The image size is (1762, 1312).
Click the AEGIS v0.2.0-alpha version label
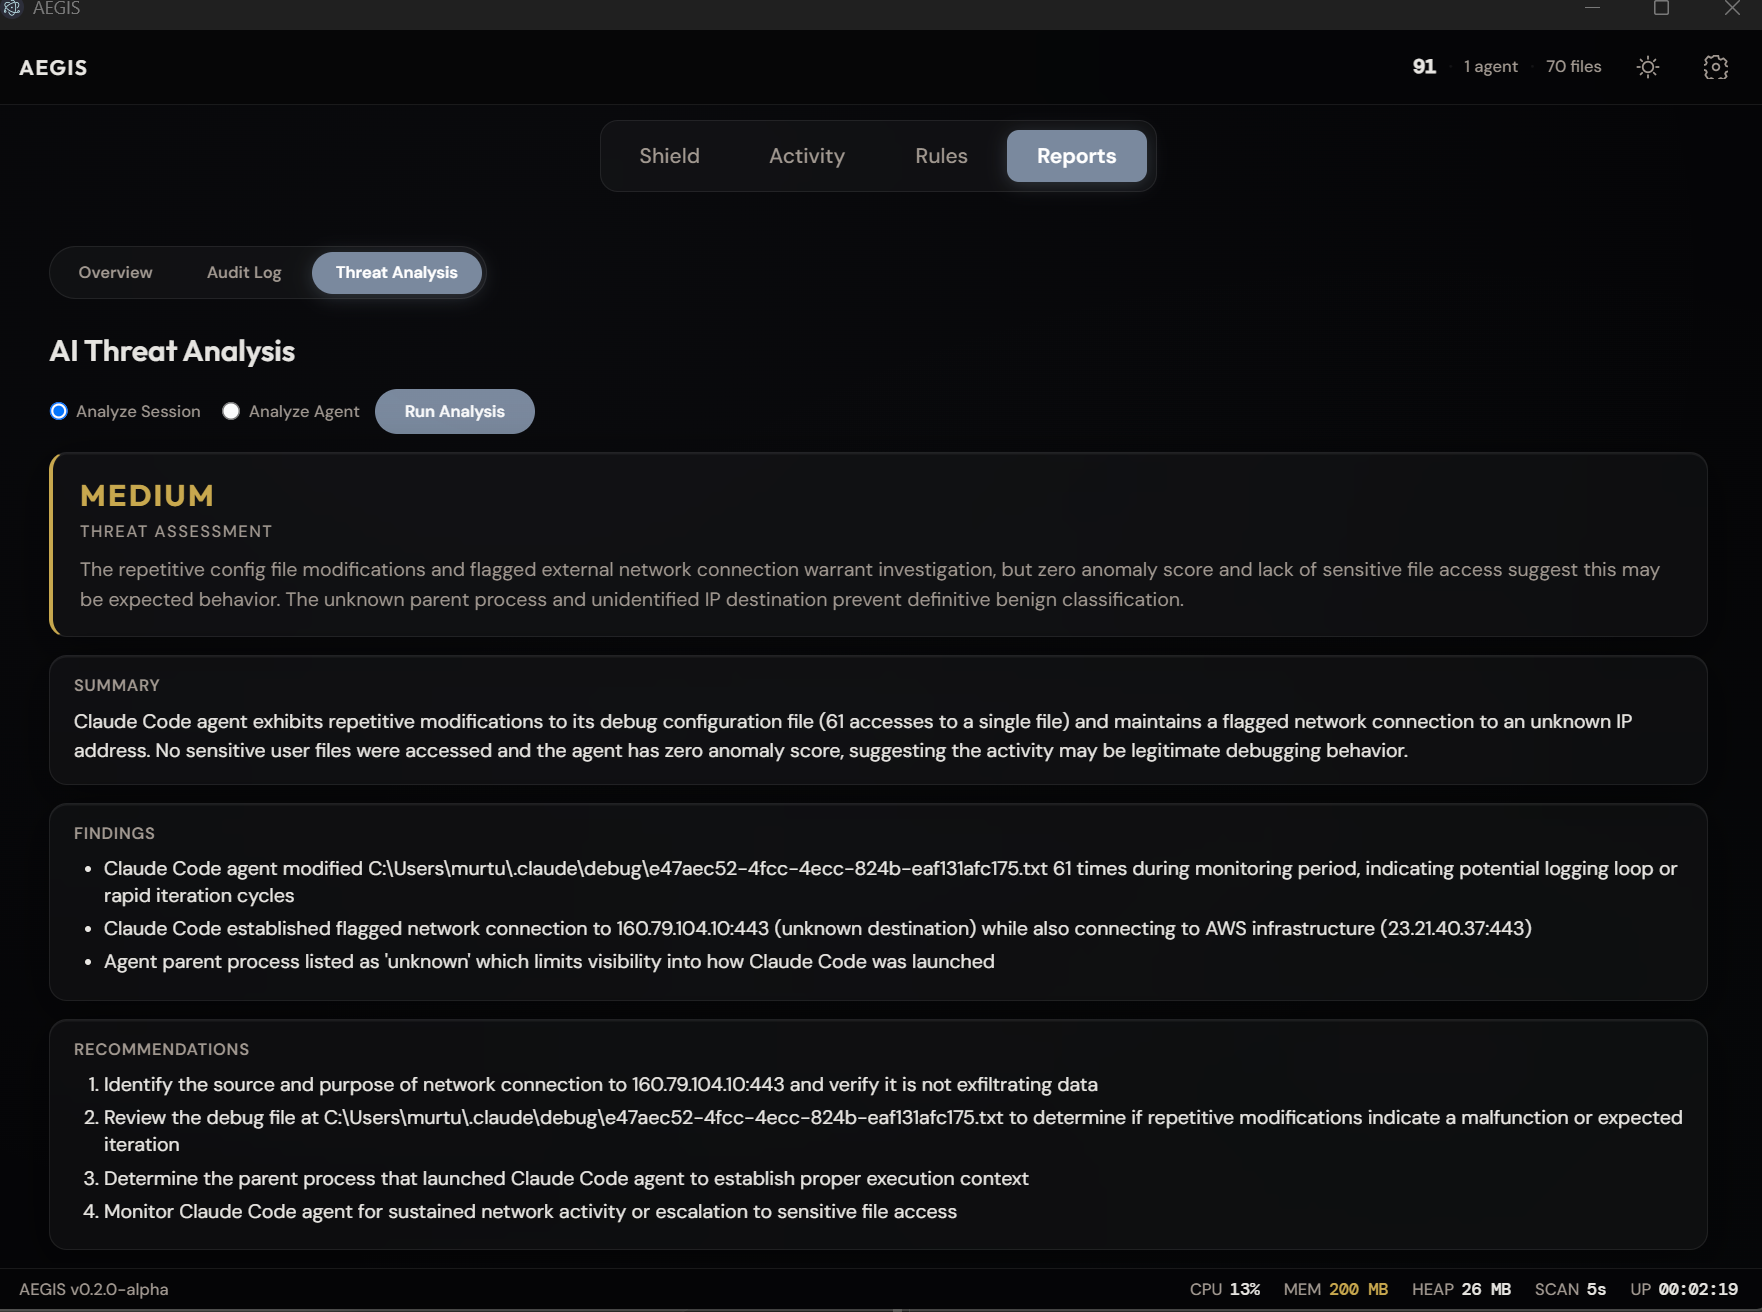pos(94,1290)
